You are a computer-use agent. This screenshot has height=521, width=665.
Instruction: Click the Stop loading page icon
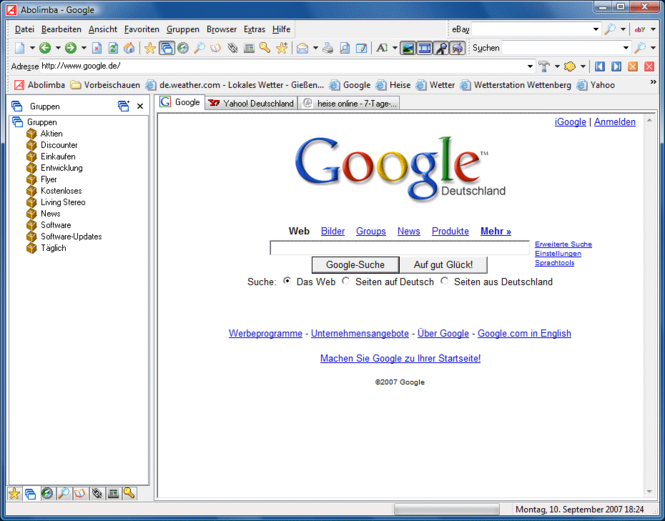coord(97,48)
